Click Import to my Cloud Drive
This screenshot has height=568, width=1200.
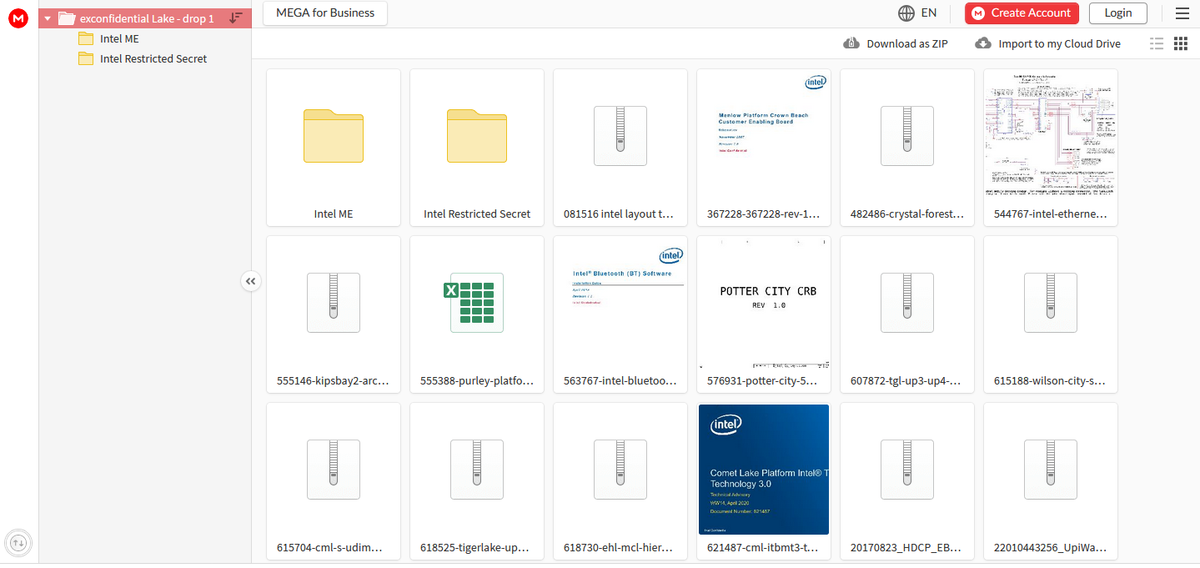[x=1048, y=44]
